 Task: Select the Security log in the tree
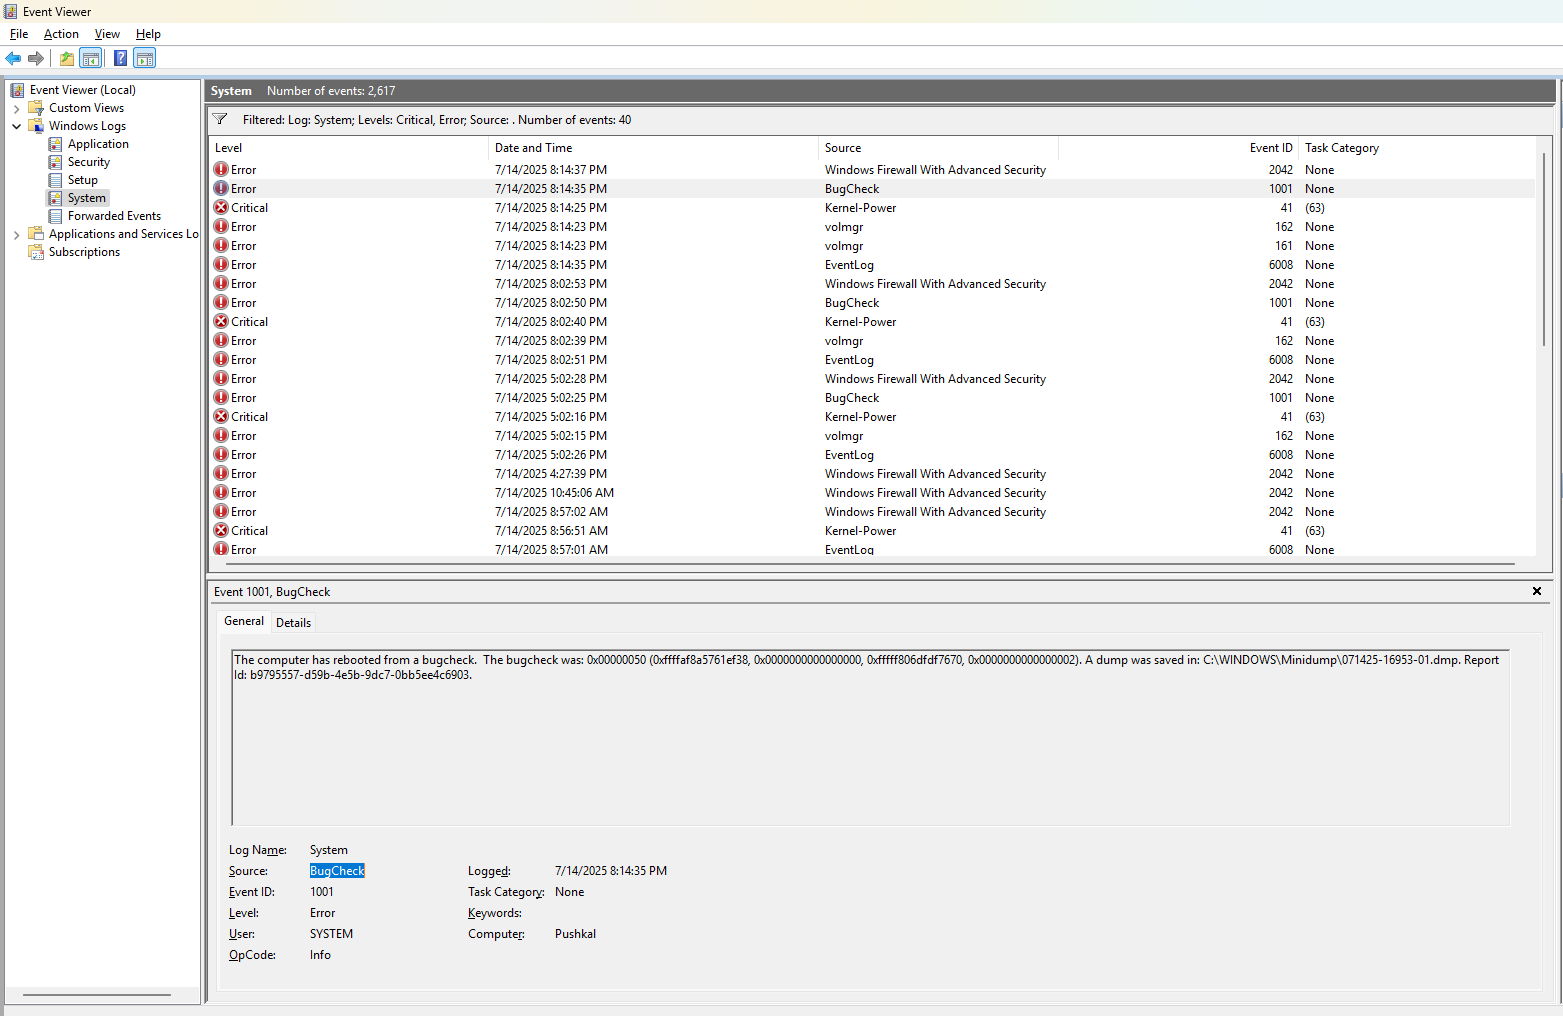tap(88, 162)
